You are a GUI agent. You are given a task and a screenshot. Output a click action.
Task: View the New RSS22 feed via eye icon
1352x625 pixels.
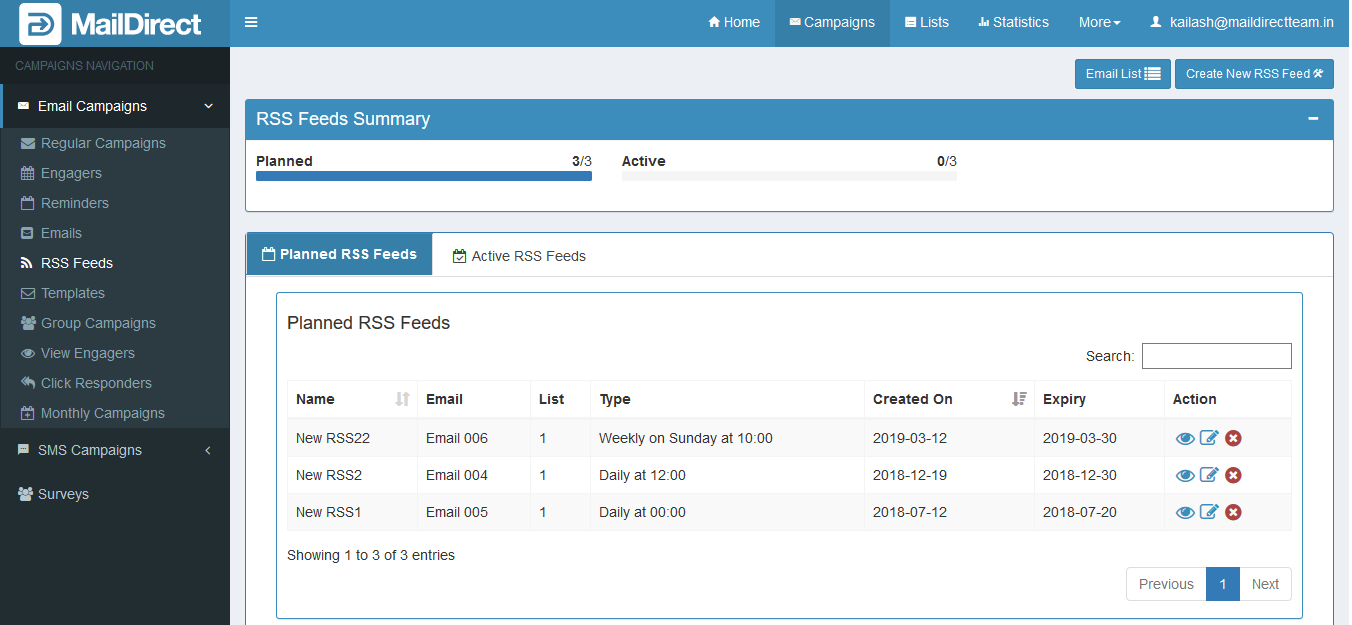1185,438
